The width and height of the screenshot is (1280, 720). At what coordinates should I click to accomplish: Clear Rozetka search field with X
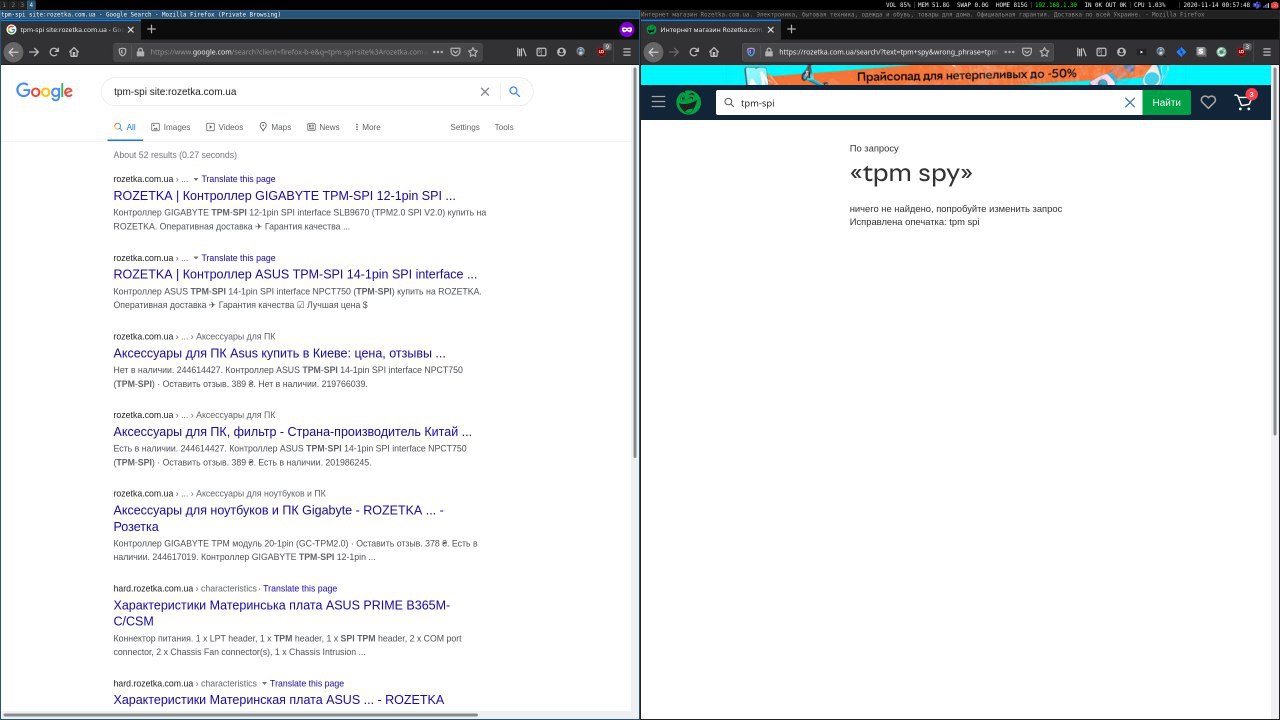coord(1130,103)
